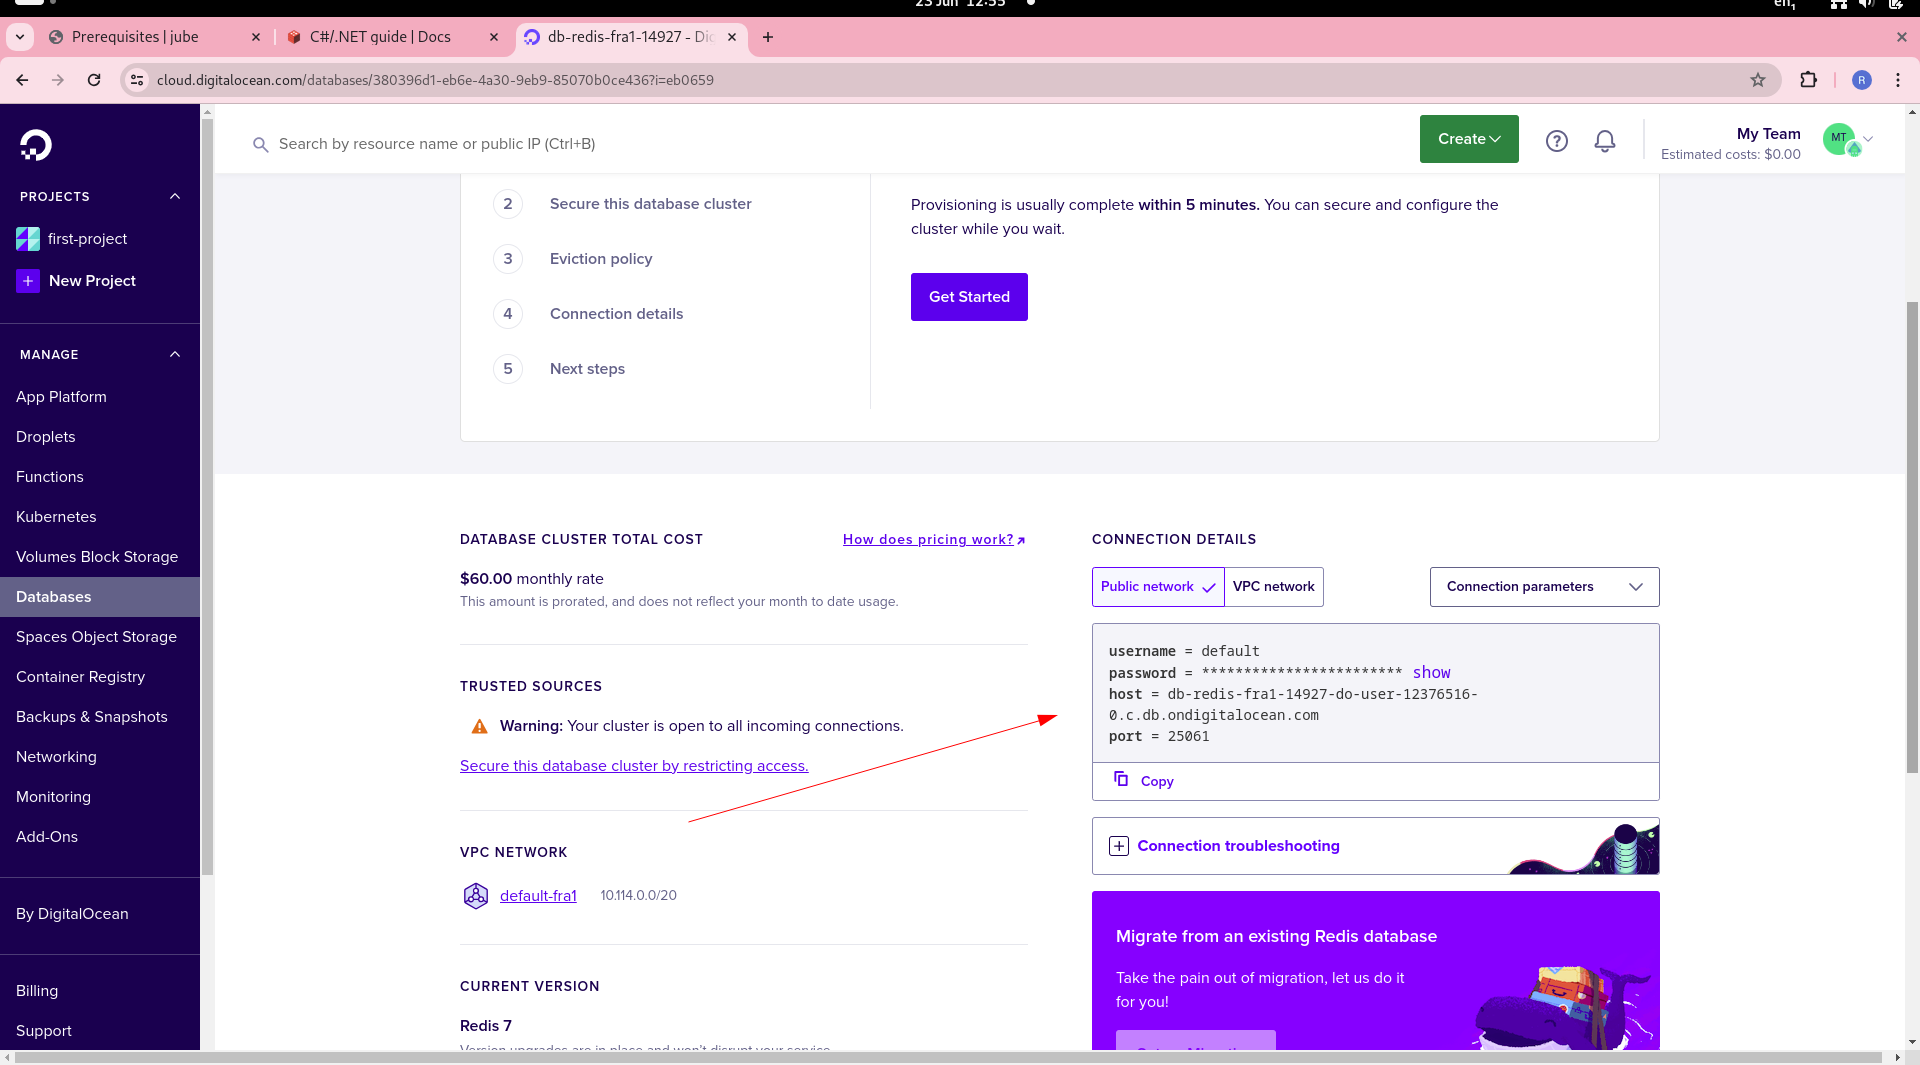Select step 2 Secure this database cluster
This screenshot has height=1065, width=1920.
(x=650, y=204)
